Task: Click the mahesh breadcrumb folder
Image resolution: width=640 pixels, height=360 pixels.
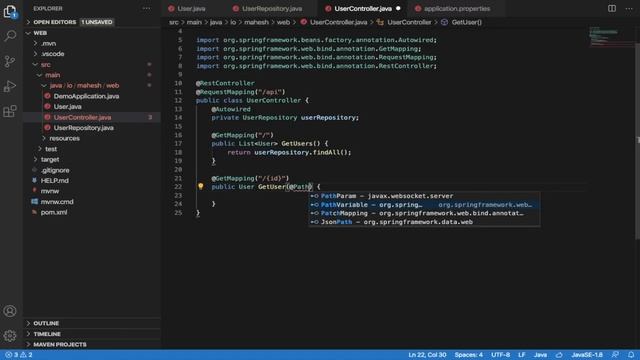Action: 256,22
